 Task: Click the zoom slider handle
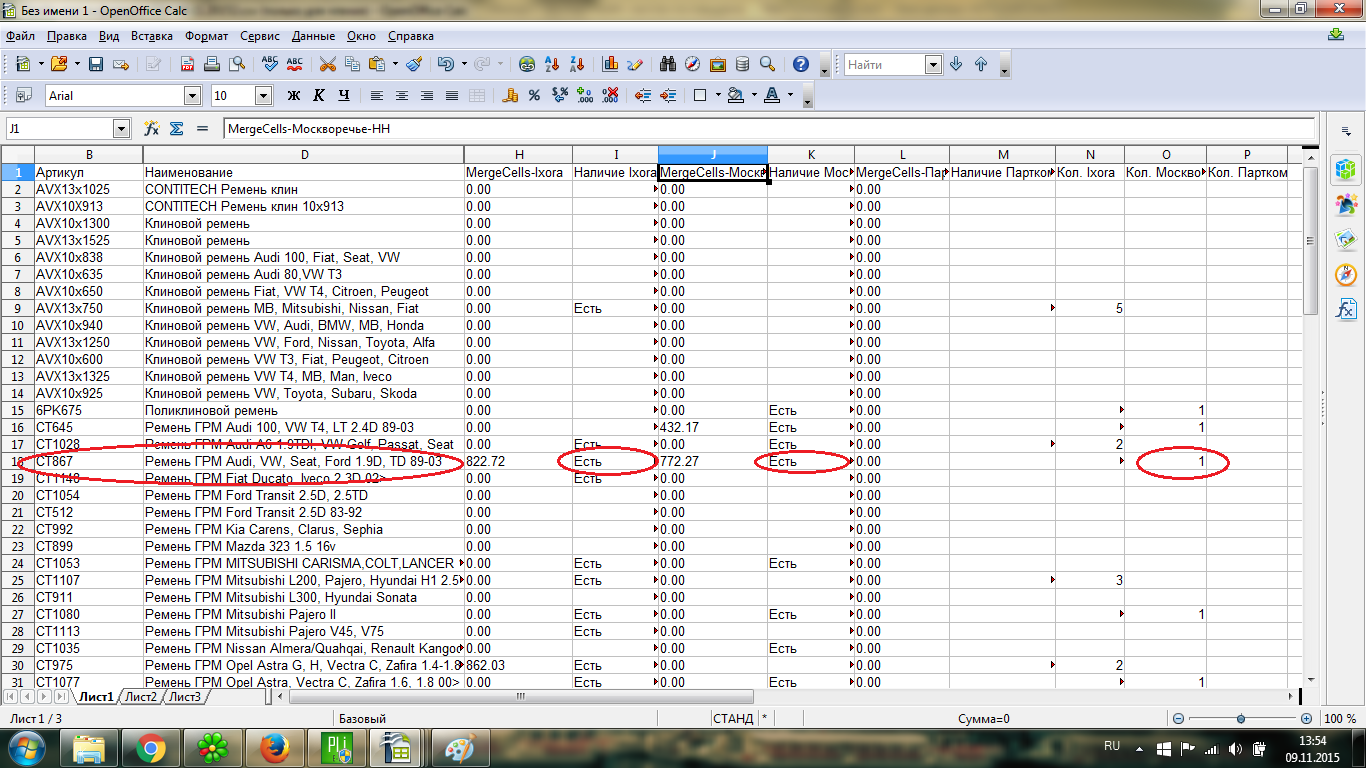(1241, 718)
